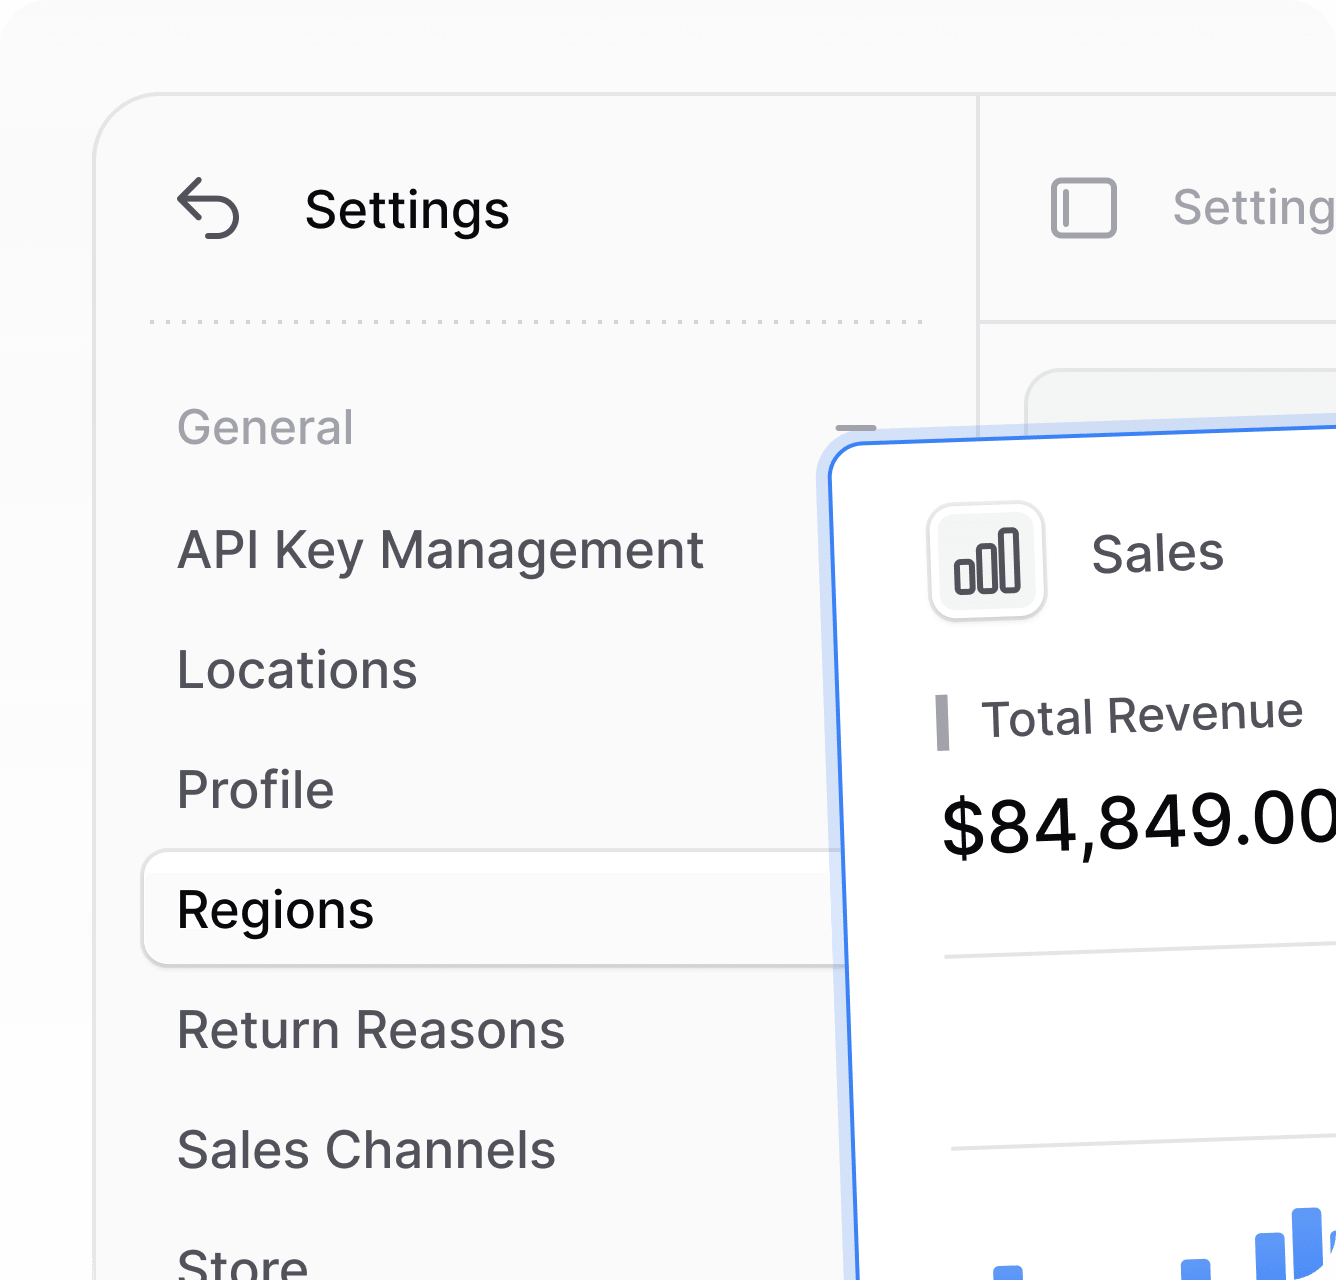This screenshot has height=1280, width=1336.
Task: Click the $84,849.00 revenue amount
Action: coord(1138,824)
